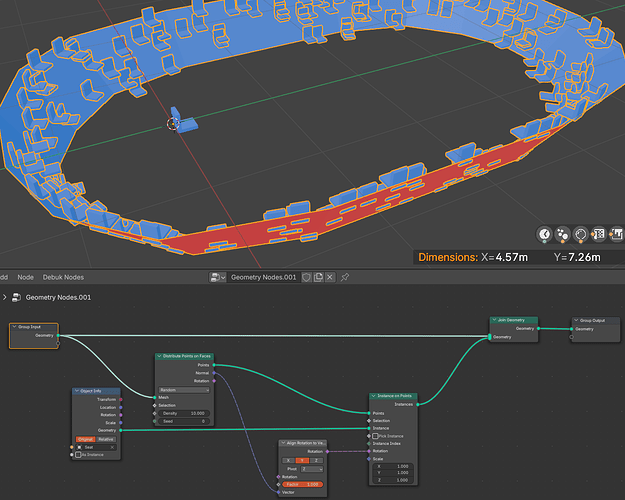Click the circular ring overlay icon
Viewport: 625px width, 500px height.
(580, 234)
